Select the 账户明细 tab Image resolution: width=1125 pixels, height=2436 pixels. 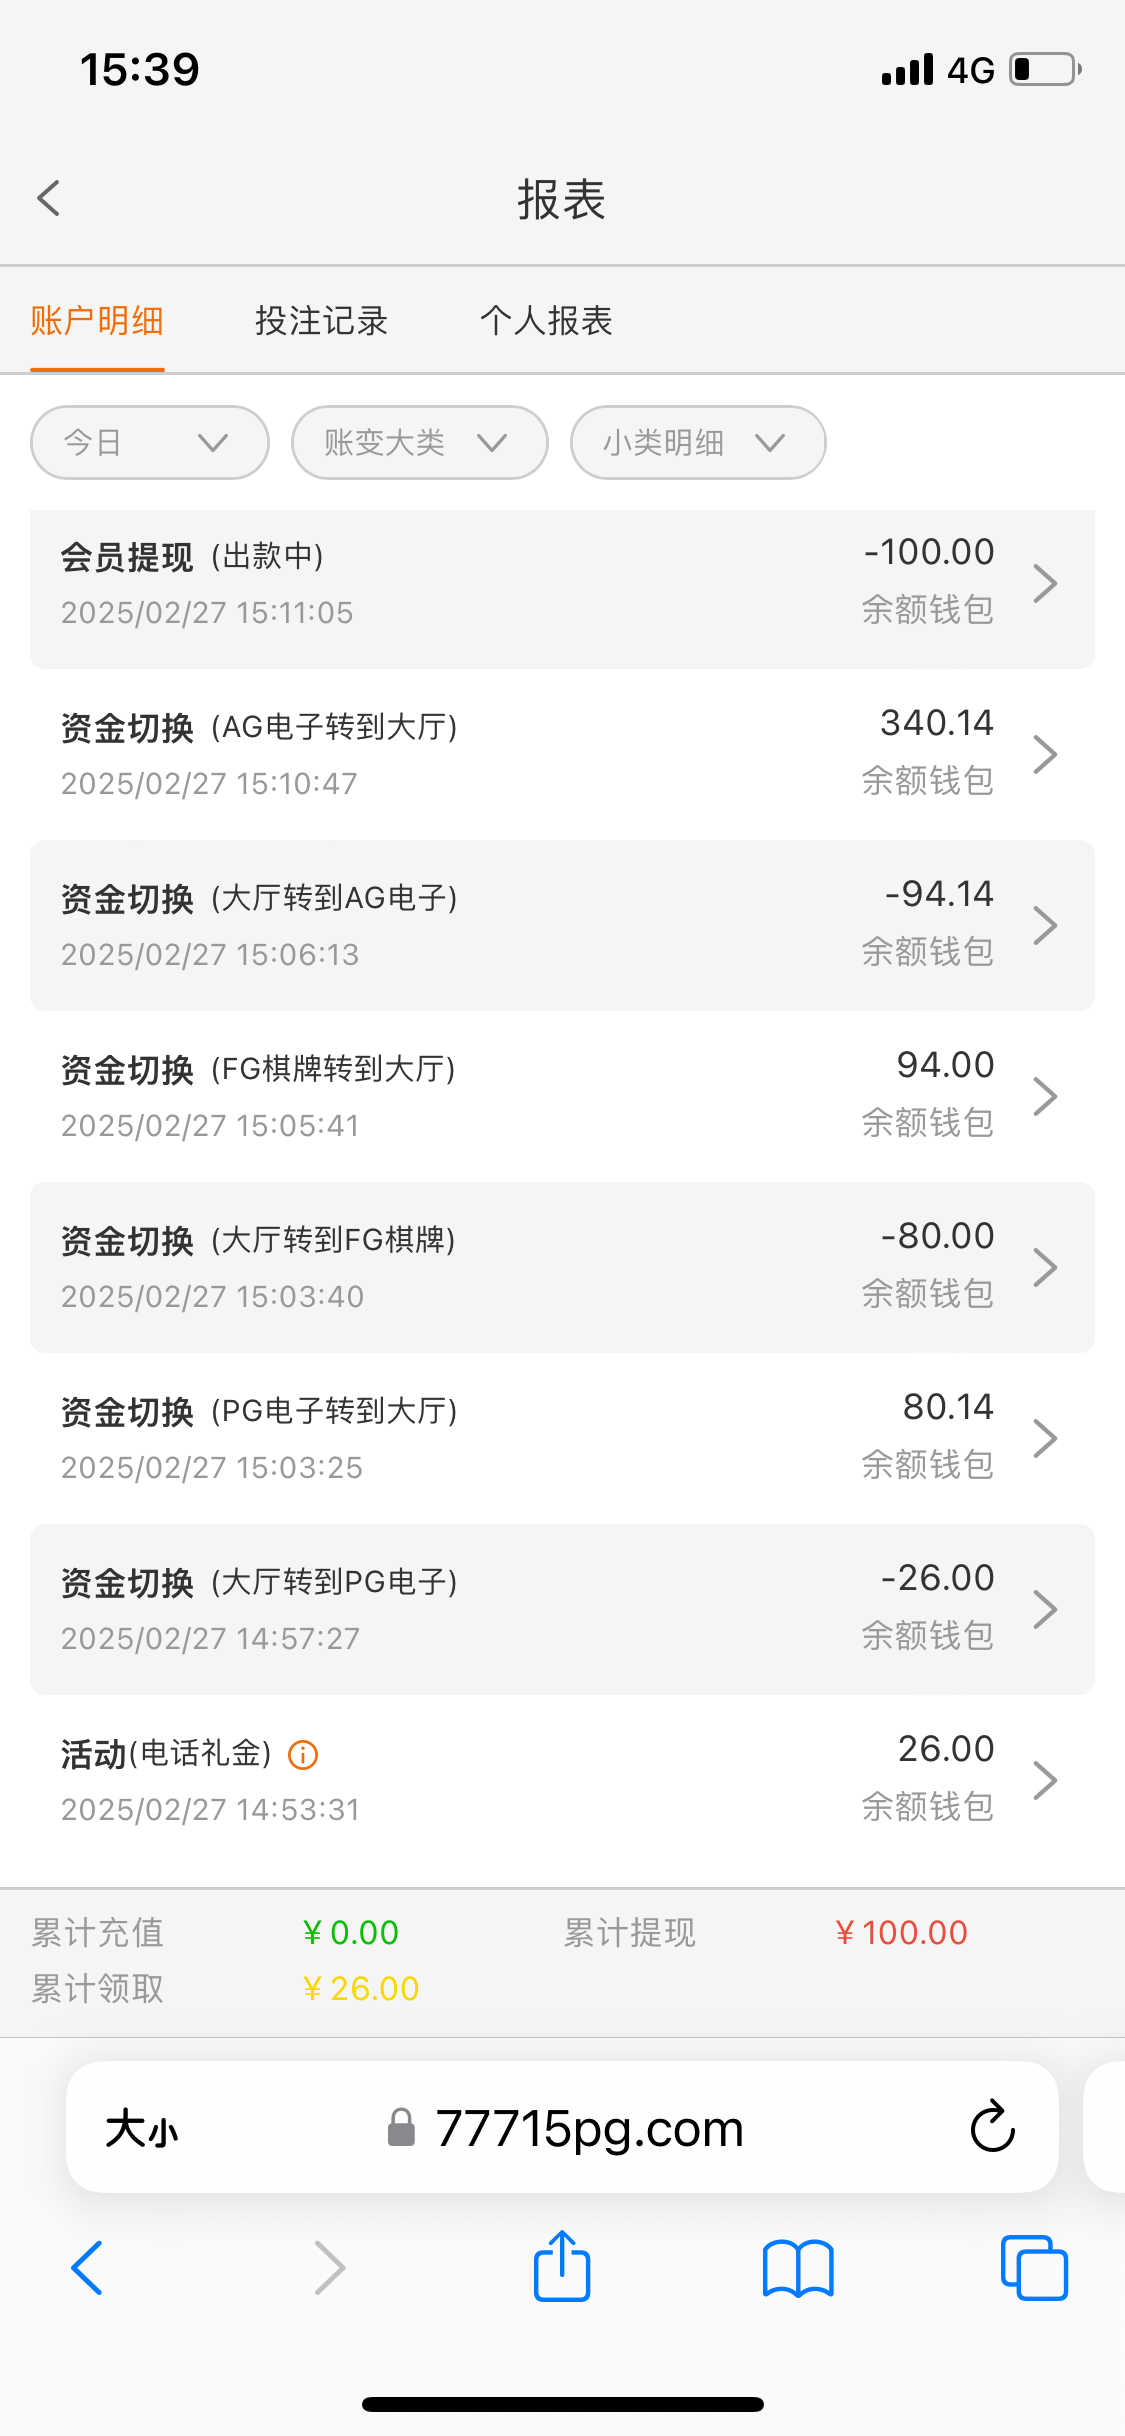click(x=97, y=321)
